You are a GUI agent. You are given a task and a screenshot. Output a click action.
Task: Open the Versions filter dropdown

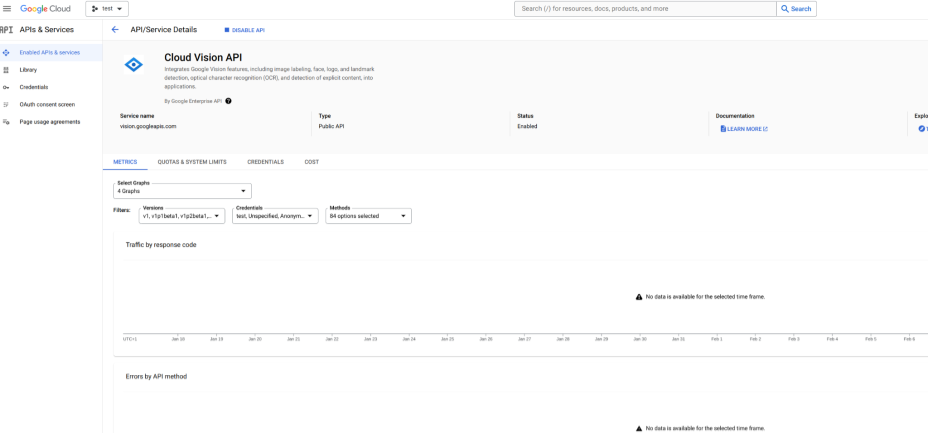click(182, 215)
